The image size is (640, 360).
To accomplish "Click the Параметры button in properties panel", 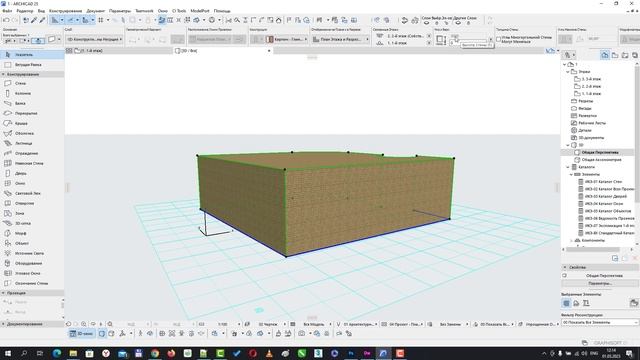I will click(600, 283).
